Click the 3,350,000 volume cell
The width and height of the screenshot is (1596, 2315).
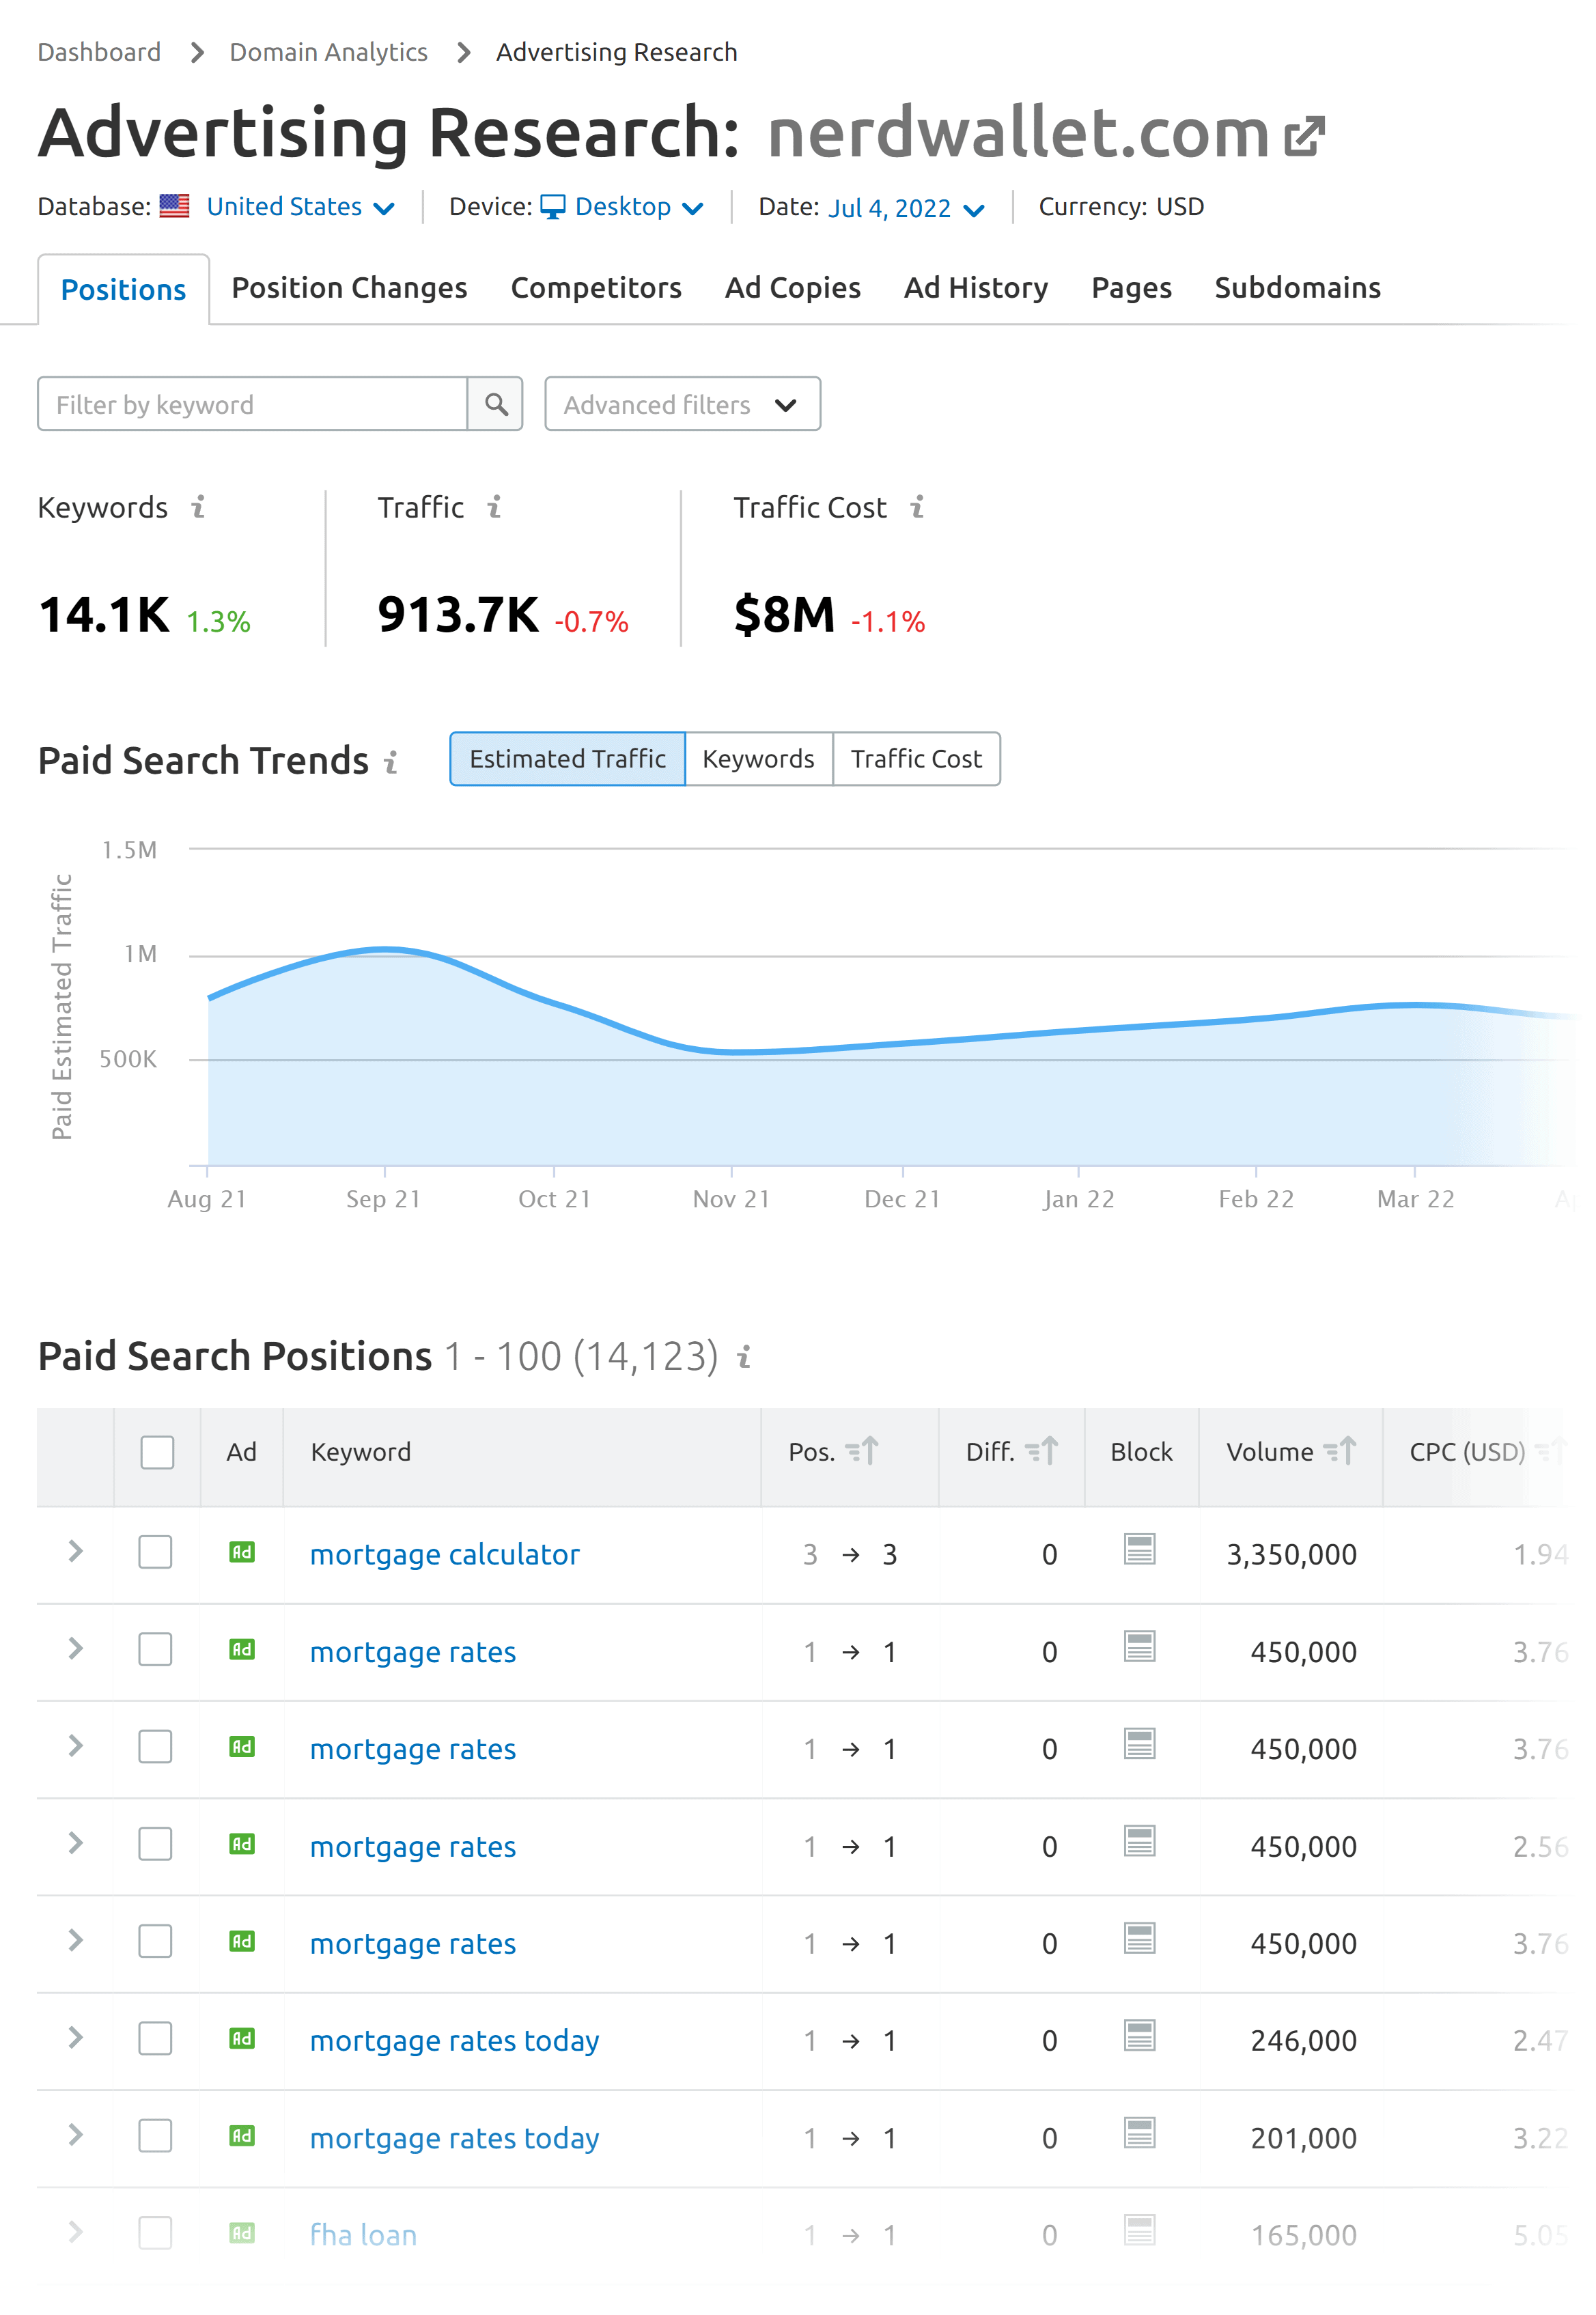coord(1291,1555)
